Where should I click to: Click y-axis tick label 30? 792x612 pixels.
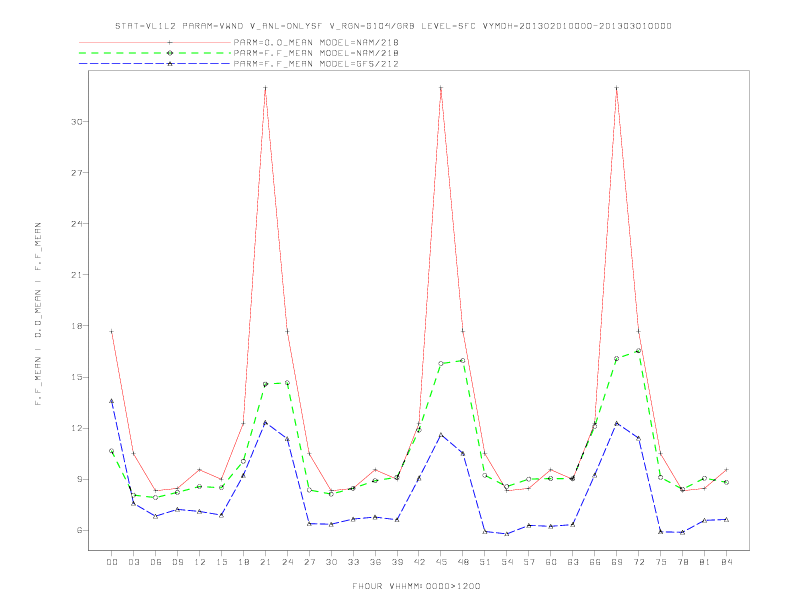[77, 122]
